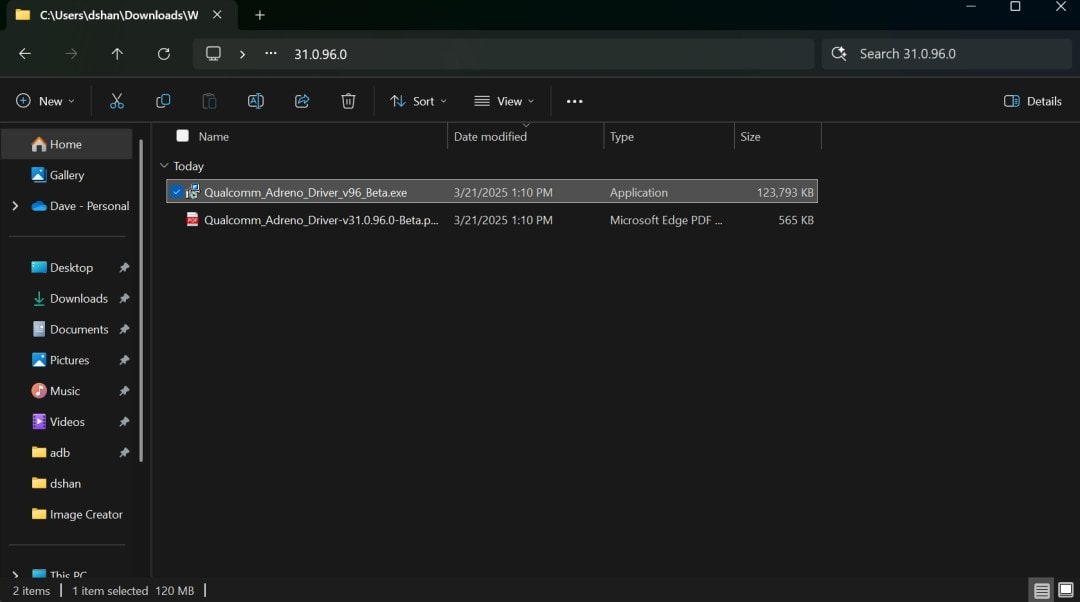Refresh the folder view

click(164, 54)
